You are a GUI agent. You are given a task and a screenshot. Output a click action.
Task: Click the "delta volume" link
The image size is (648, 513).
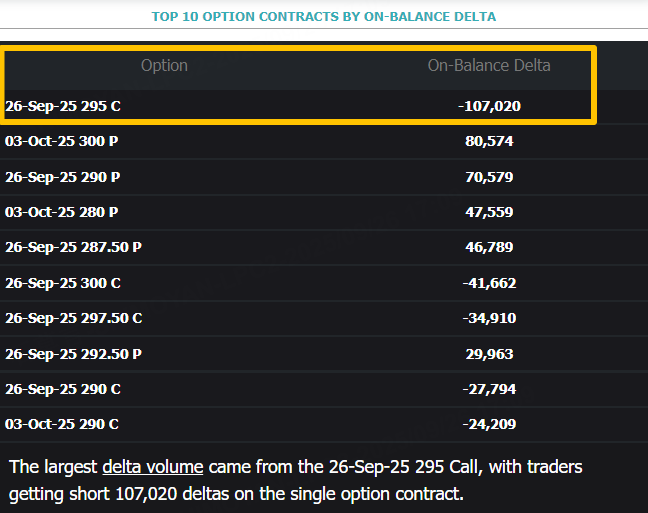(152, 467)
